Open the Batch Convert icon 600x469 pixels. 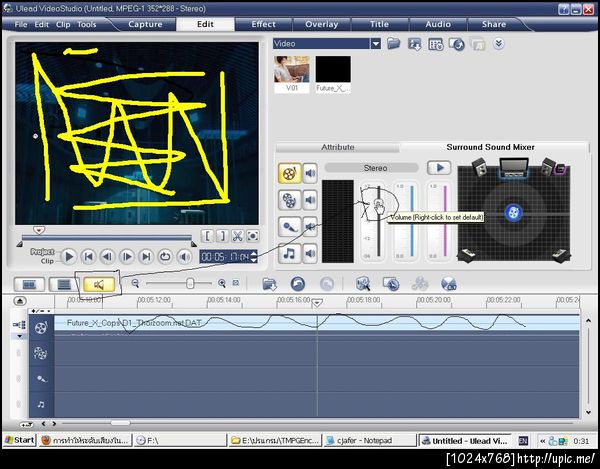pyautogui.click(x=363, y=284)
